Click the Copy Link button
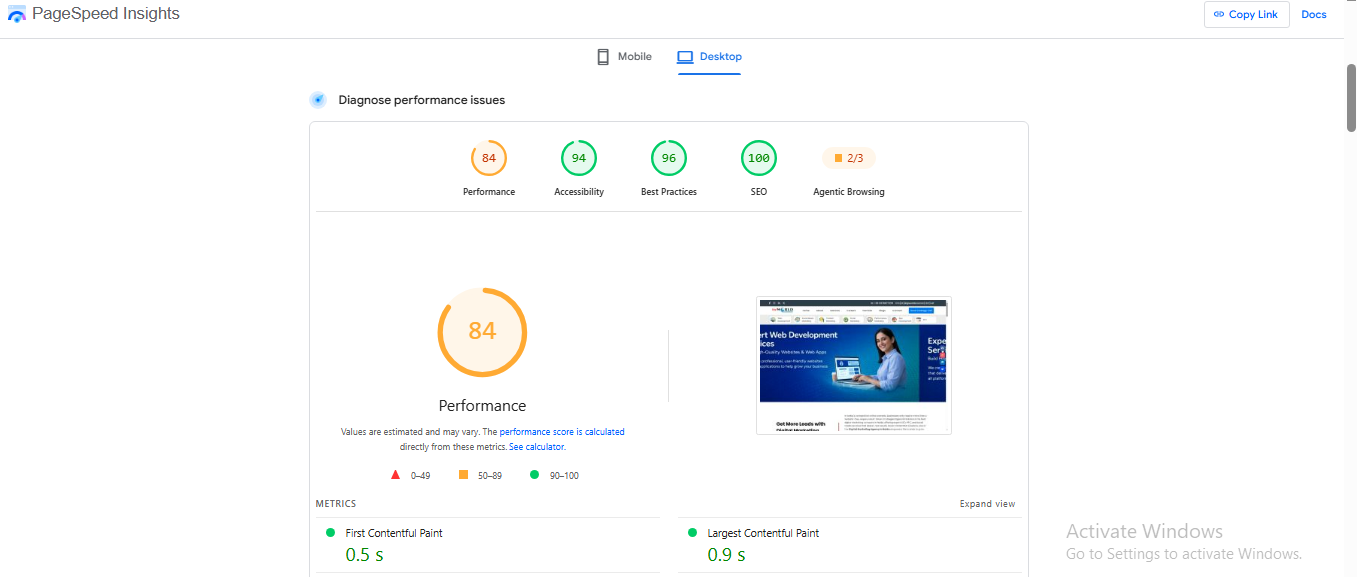Image resolution: width=1357 pixels, height=577 pixels. [1246, 14]
